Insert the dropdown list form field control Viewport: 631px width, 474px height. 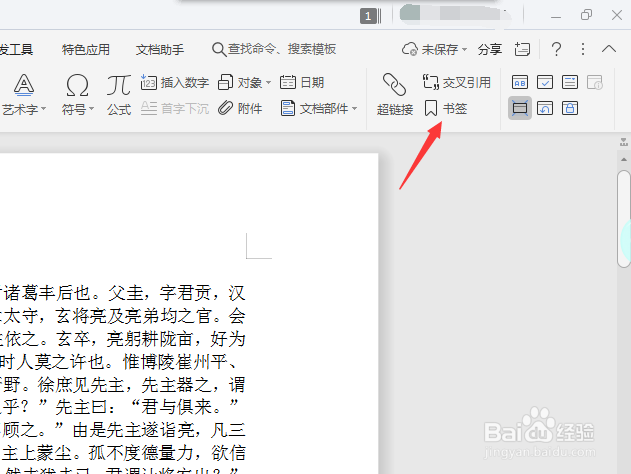pos(570,82)
